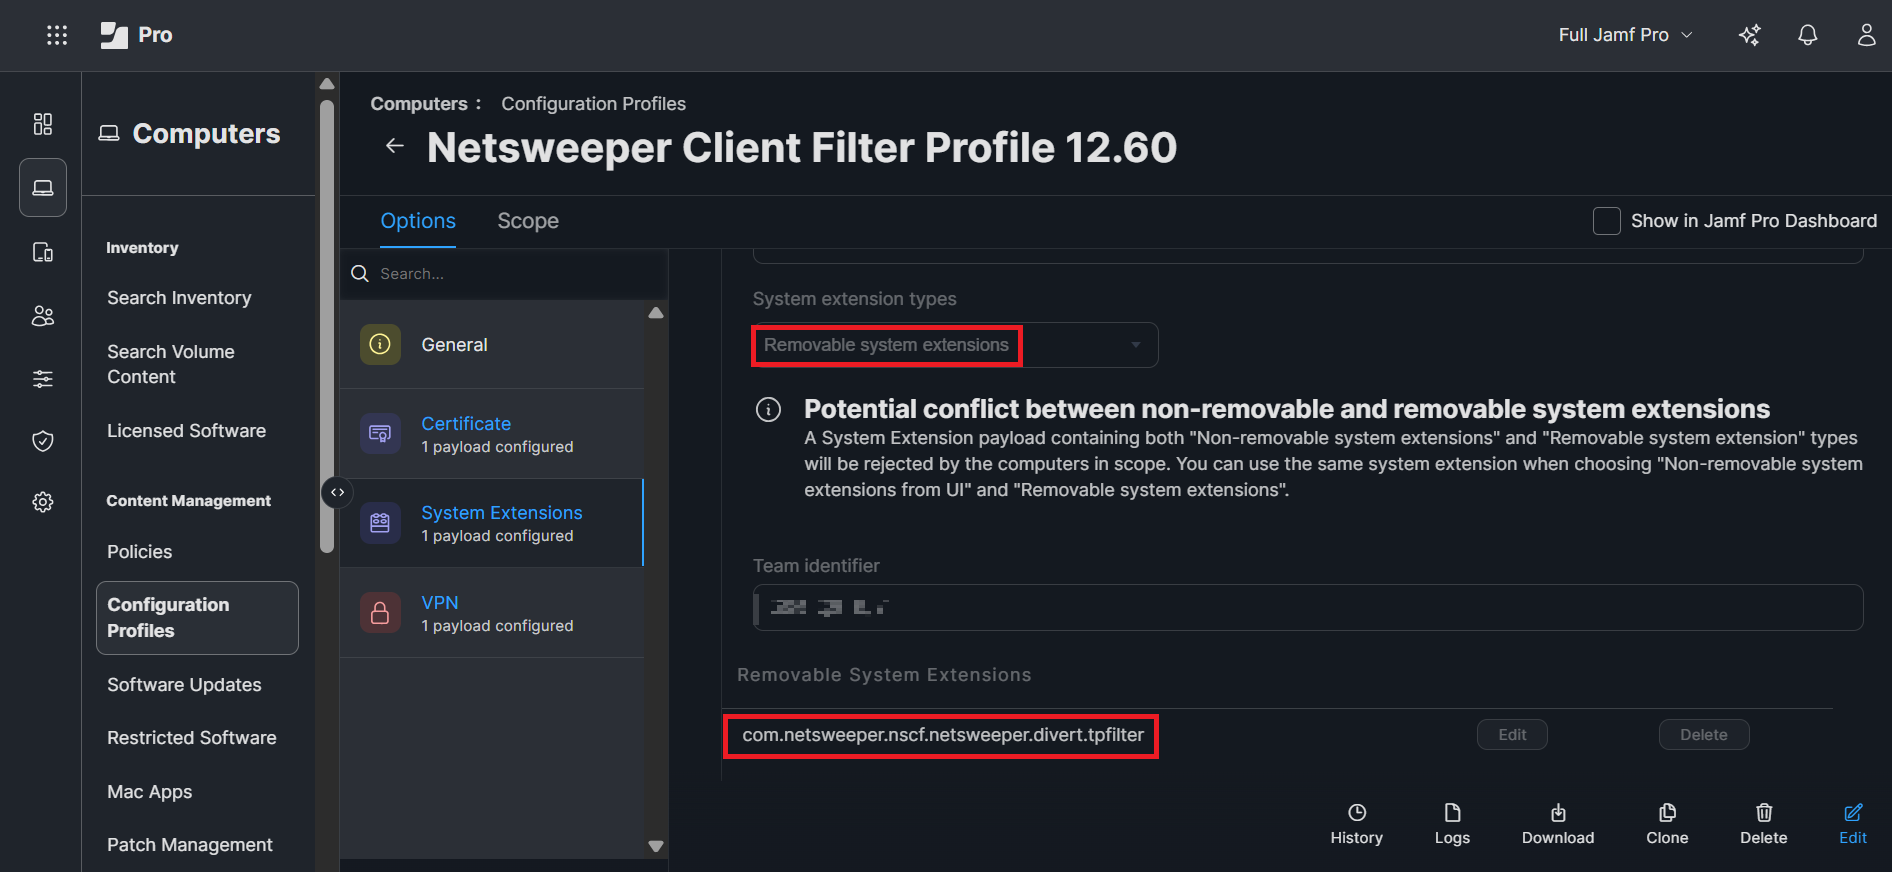Click the search magnifier icon

point(360,273)
